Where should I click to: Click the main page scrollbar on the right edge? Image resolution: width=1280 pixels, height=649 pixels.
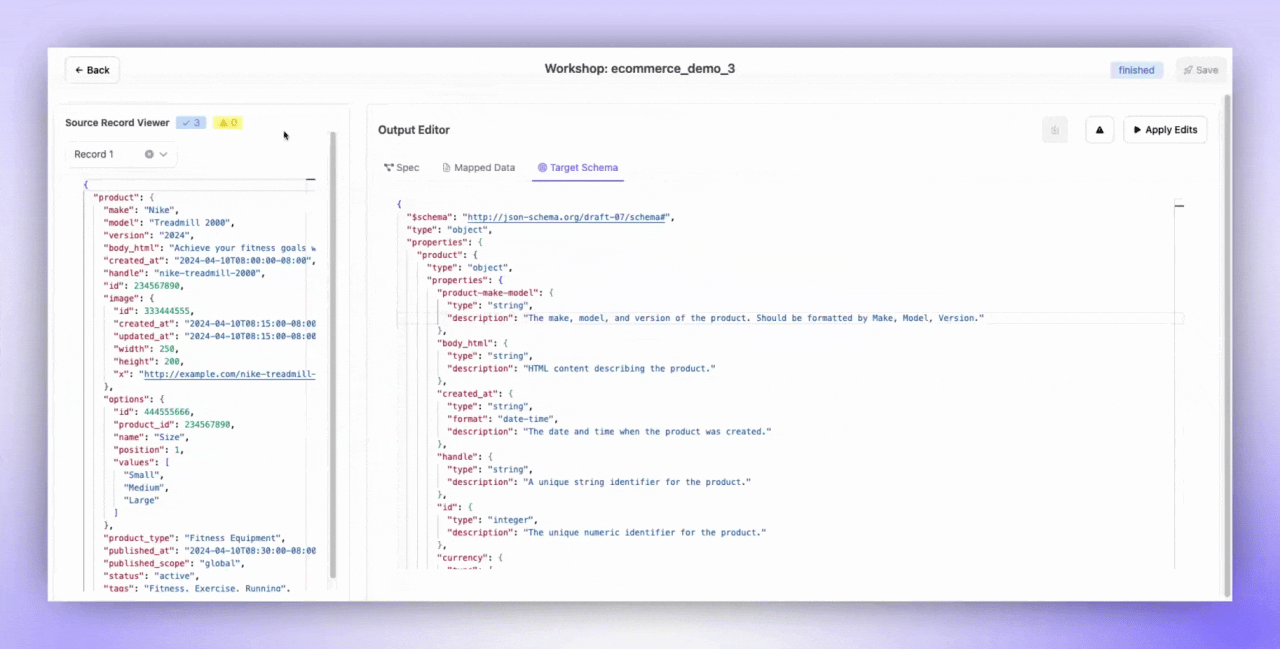(1227, 340)
